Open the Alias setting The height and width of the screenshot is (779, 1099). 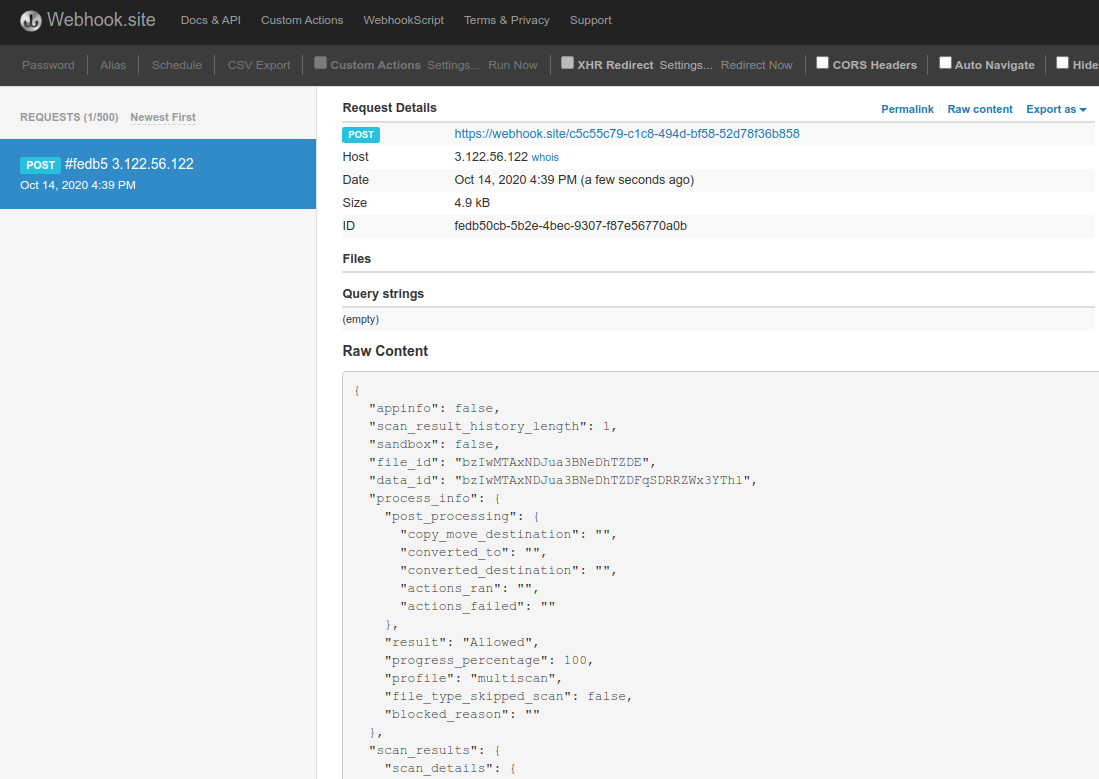click(113, 65)
